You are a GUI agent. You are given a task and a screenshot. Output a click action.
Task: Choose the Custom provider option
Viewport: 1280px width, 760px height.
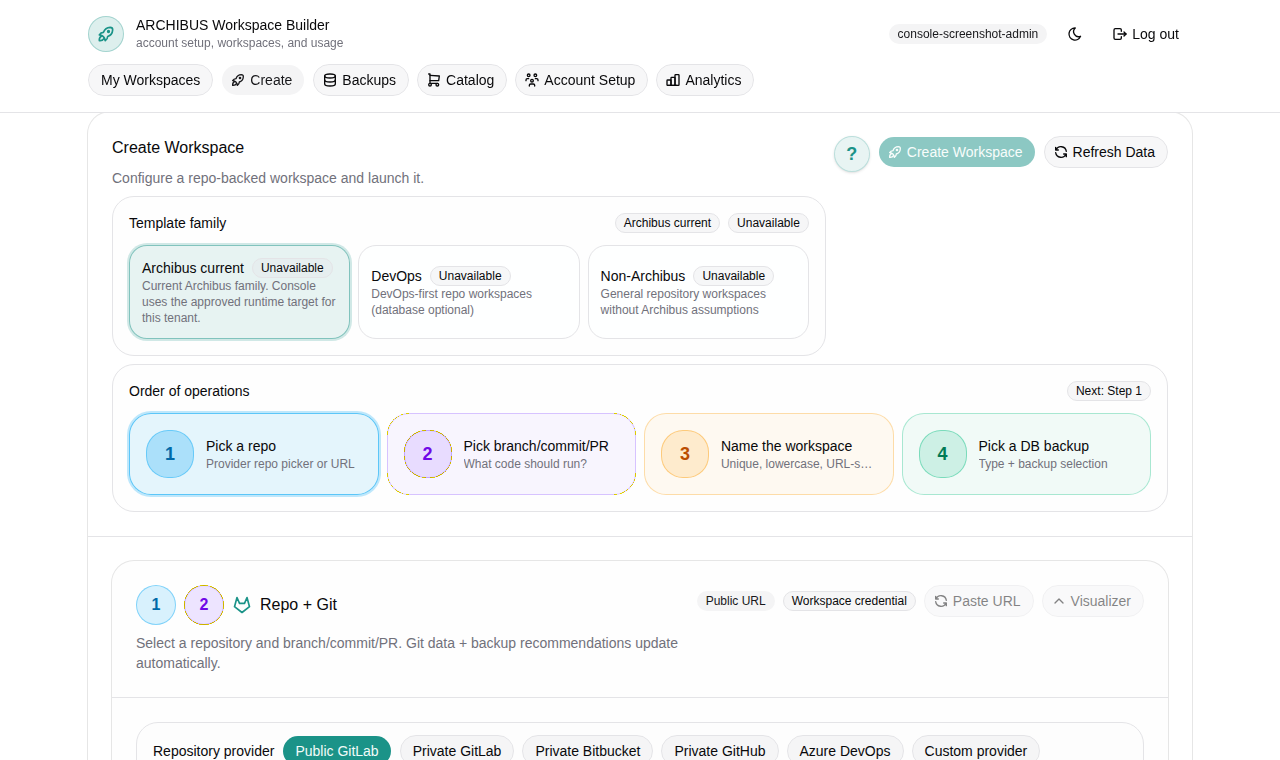point(975,750)
